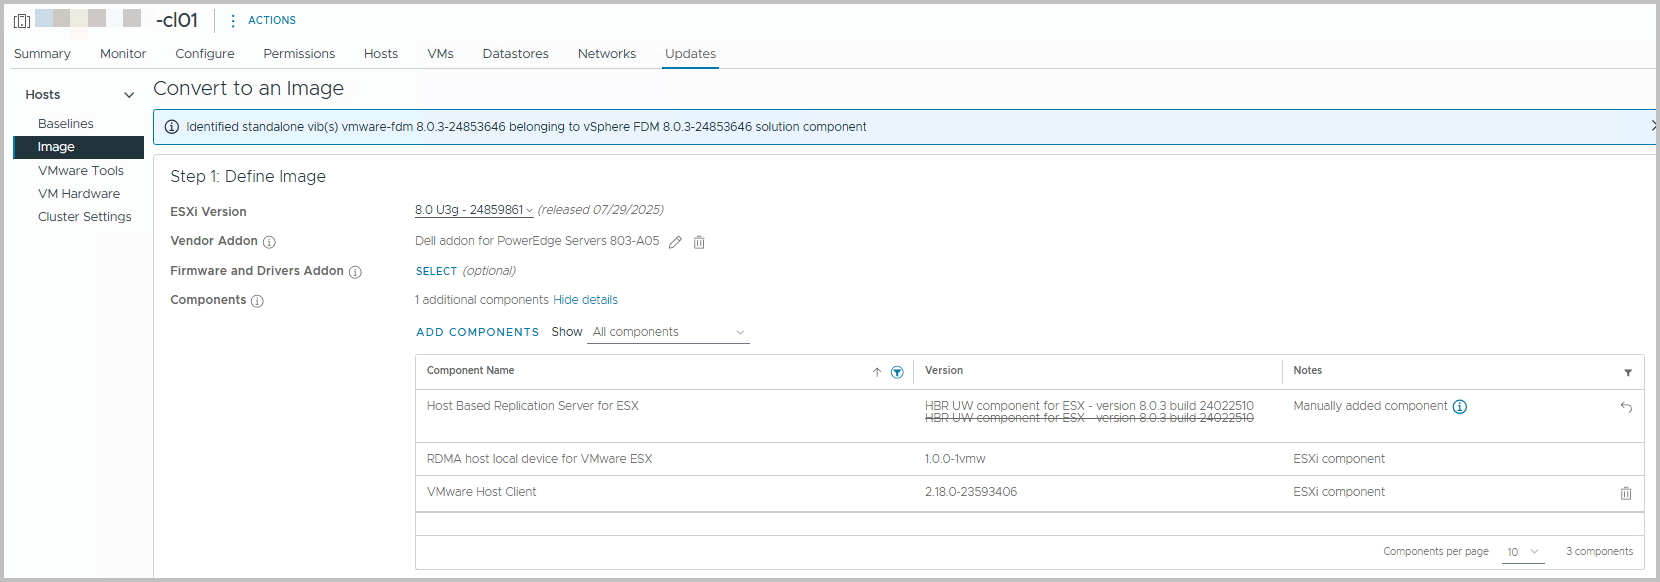
Task: Click ADD COMPONENTS
Action: [x=477, y=332]
